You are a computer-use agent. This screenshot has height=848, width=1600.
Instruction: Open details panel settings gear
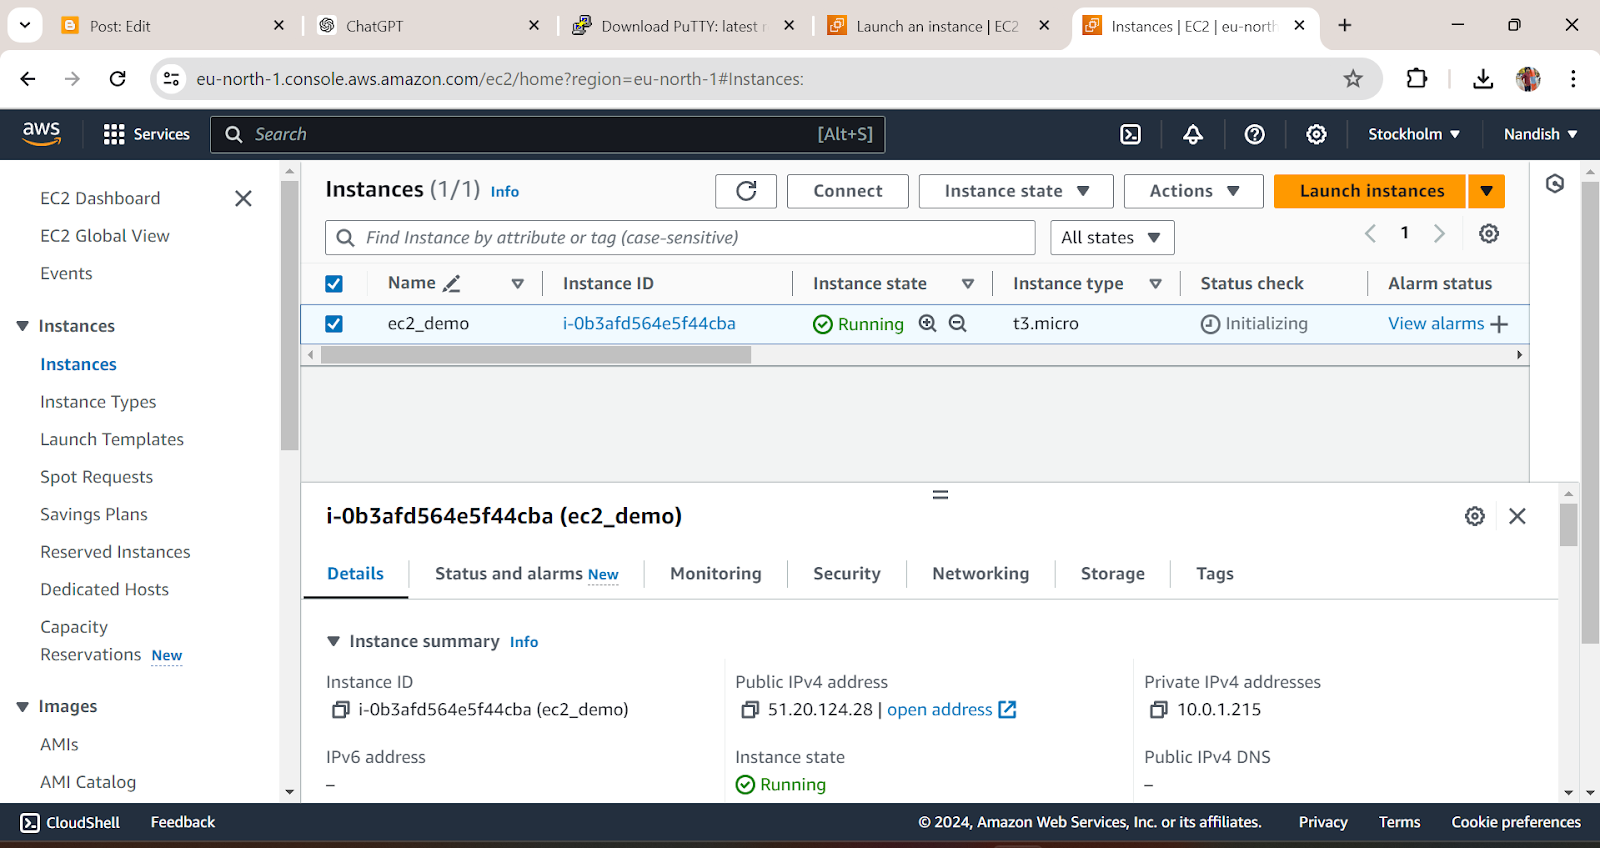(1475, 516)
